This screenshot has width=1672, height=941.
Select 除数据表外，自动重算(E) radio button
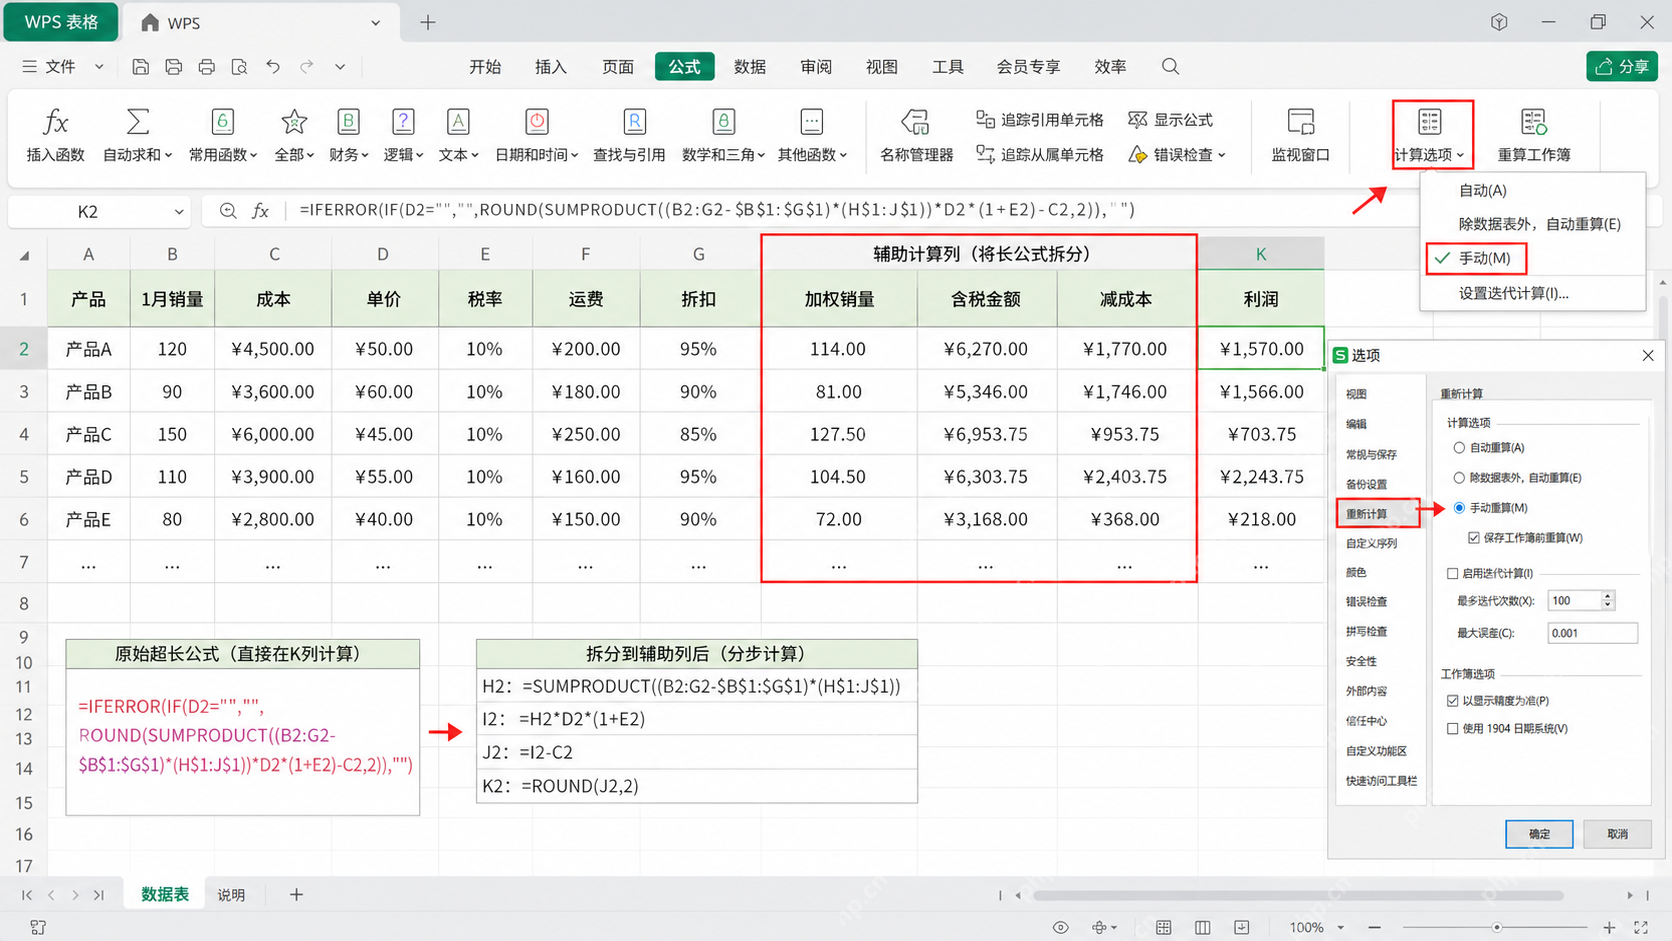pyautogui.click(x=1459, y=478)
